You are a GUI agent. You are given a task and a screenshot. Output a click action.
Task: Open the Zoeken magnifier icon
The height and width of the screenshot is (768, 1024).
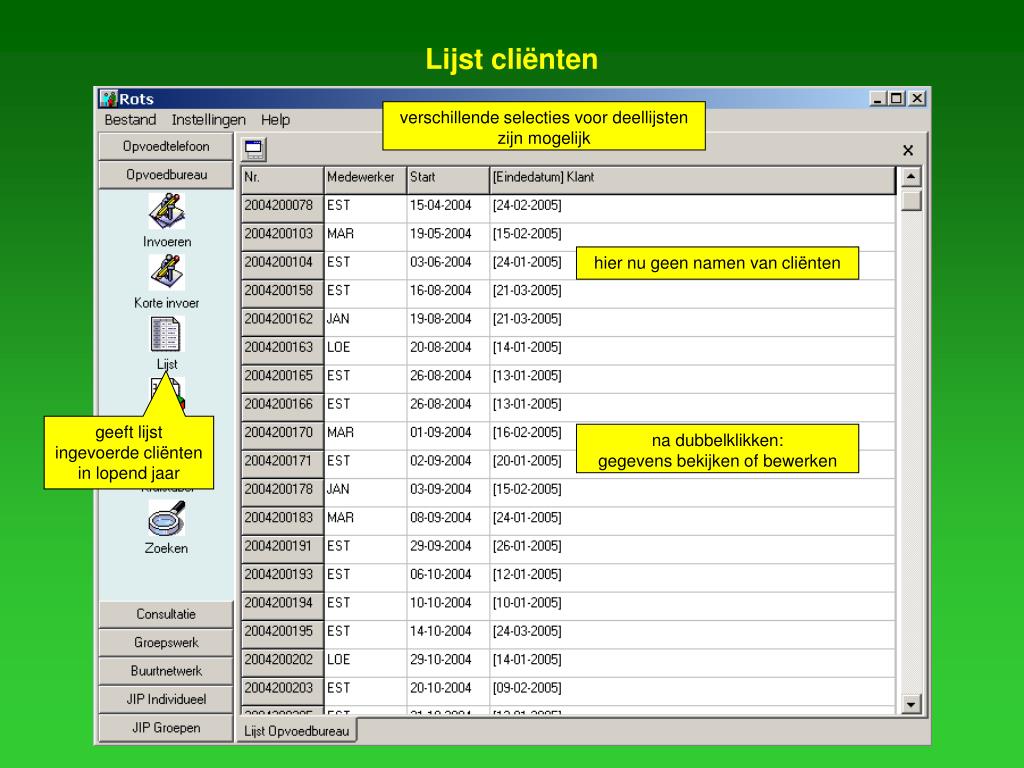pos(167,519)
